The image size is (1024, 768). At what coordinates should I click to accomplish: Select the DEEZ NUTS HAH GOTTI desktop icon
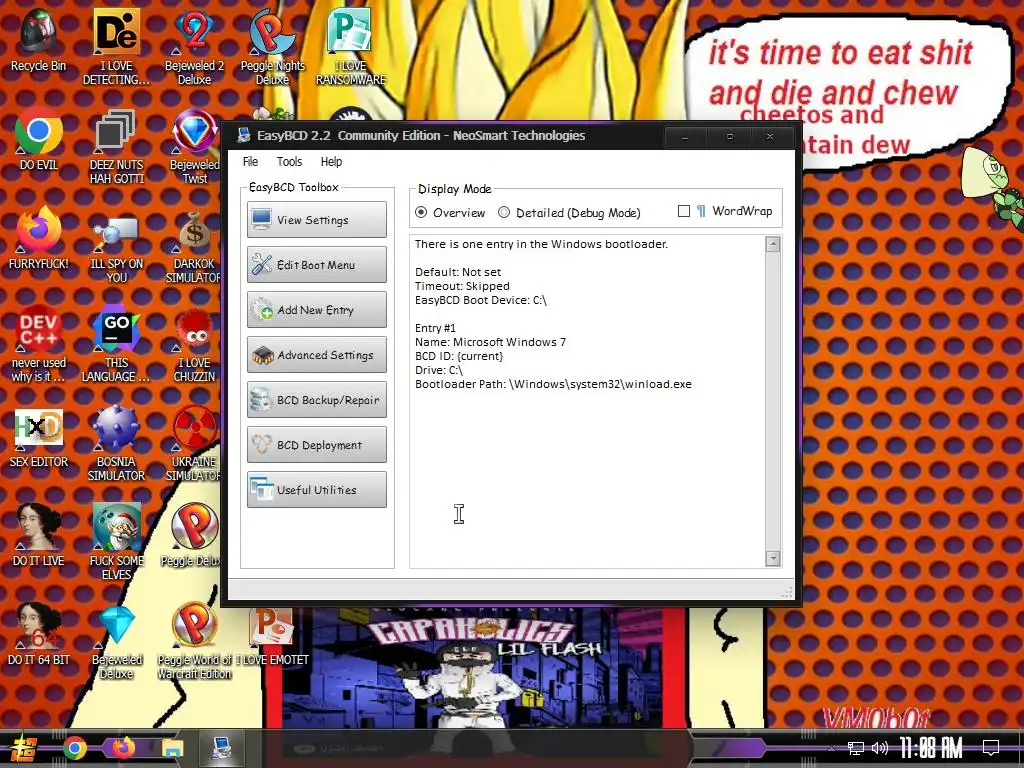[x=116, y=146]
